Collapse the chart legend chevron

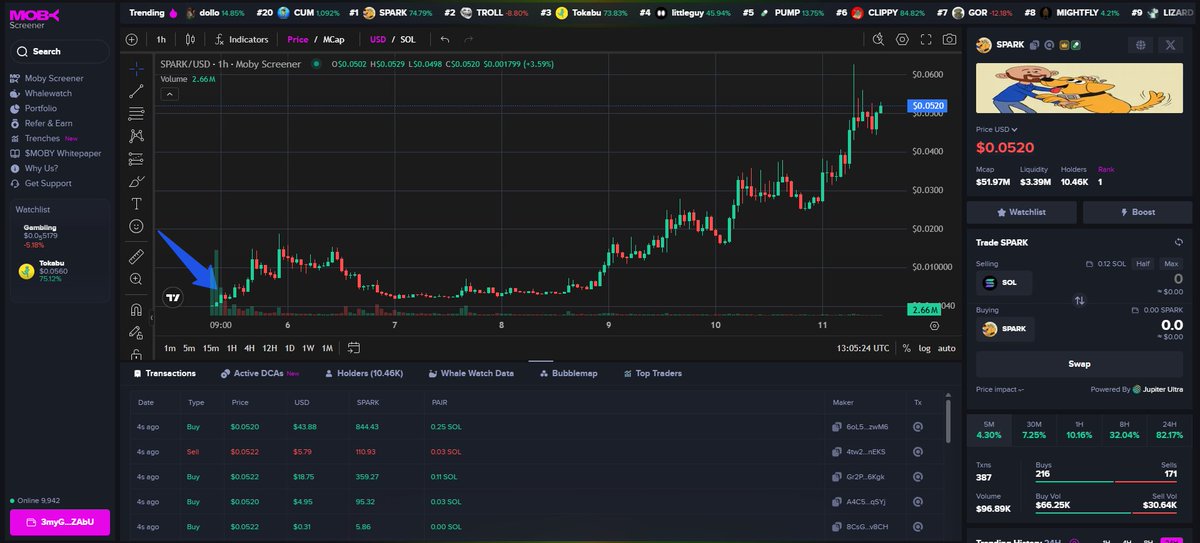coord(169,94)
